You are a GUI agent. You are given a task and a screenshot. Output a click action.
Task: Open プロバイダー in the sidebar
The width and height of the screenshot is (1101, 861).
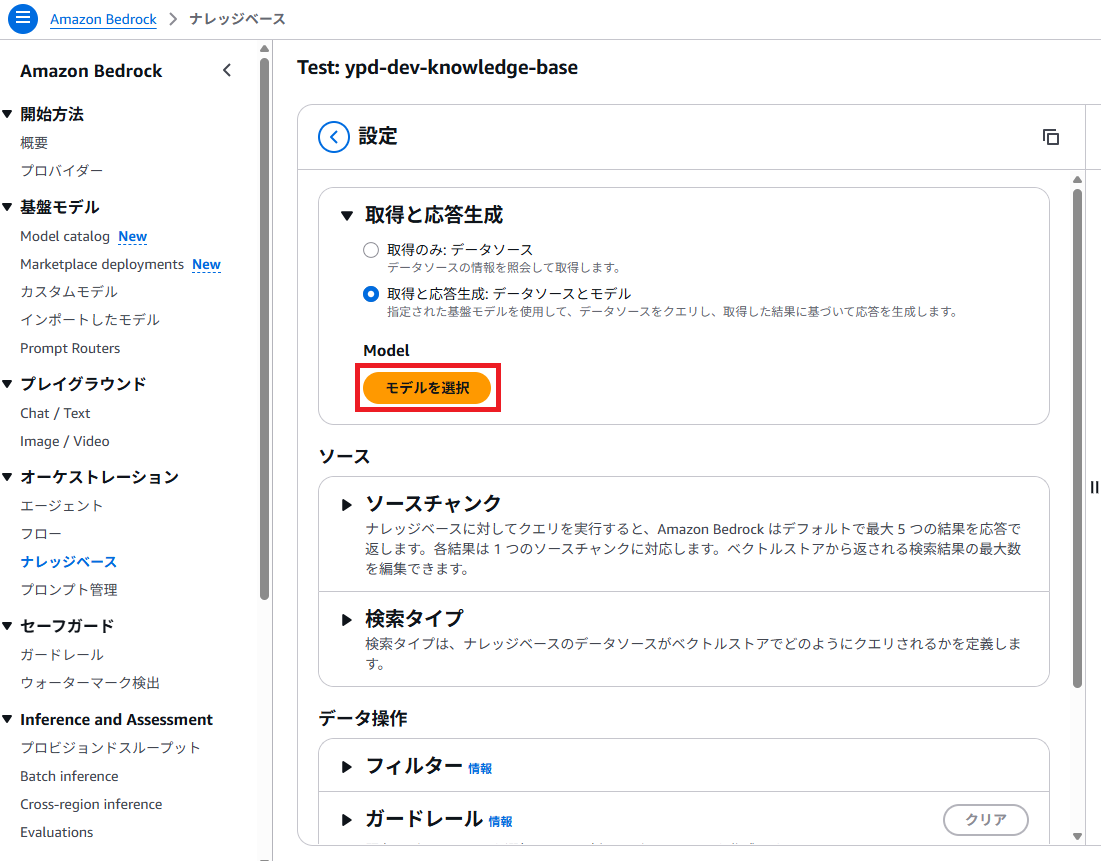[x=62, y=171]
